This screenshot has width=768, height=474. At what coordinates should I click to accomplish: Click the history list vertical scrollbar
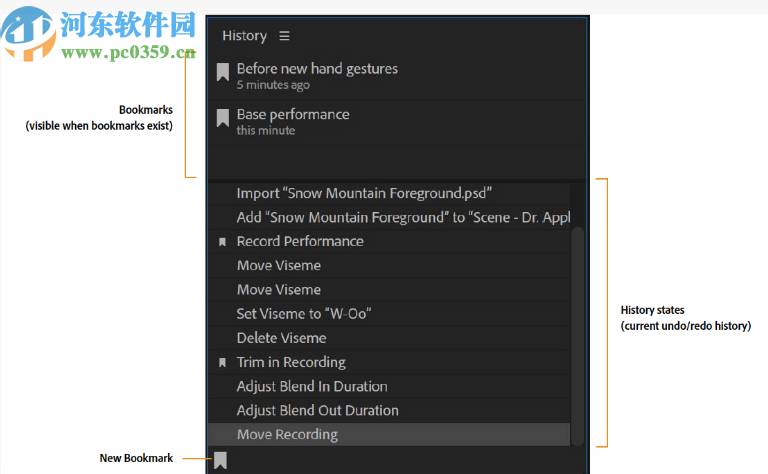click(577, 330)
